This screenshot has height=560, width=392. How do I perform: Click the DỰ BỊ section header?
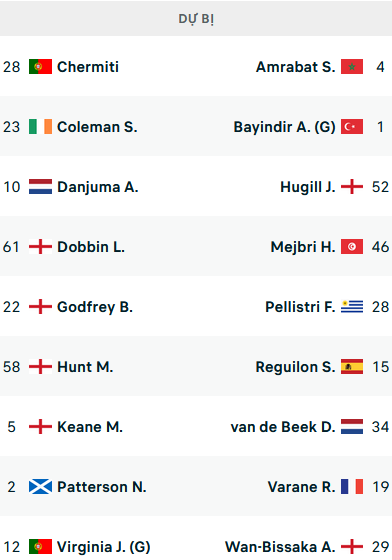(196, 18)
